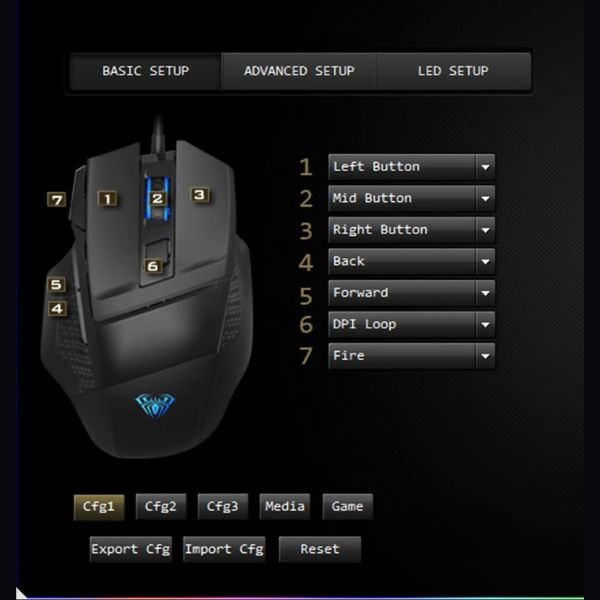This screenshot has height=600, width=600.
Task: Click the number 6 DPI button marker
Action: (x=153, y=266)
